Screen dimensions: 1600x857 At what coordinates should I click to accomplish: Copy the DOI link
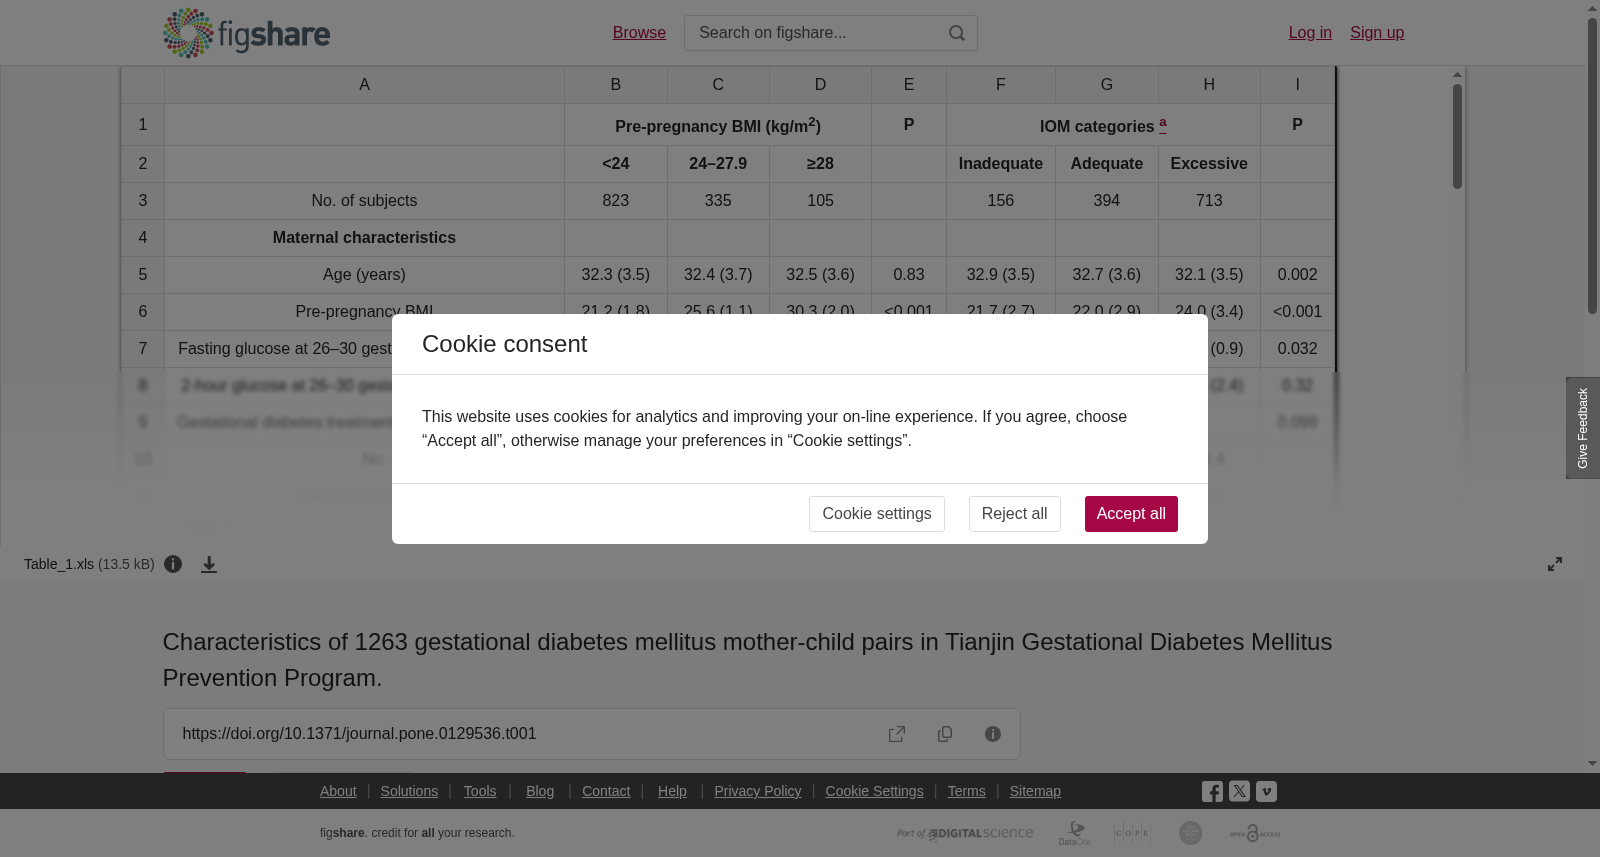pos(945,734)
